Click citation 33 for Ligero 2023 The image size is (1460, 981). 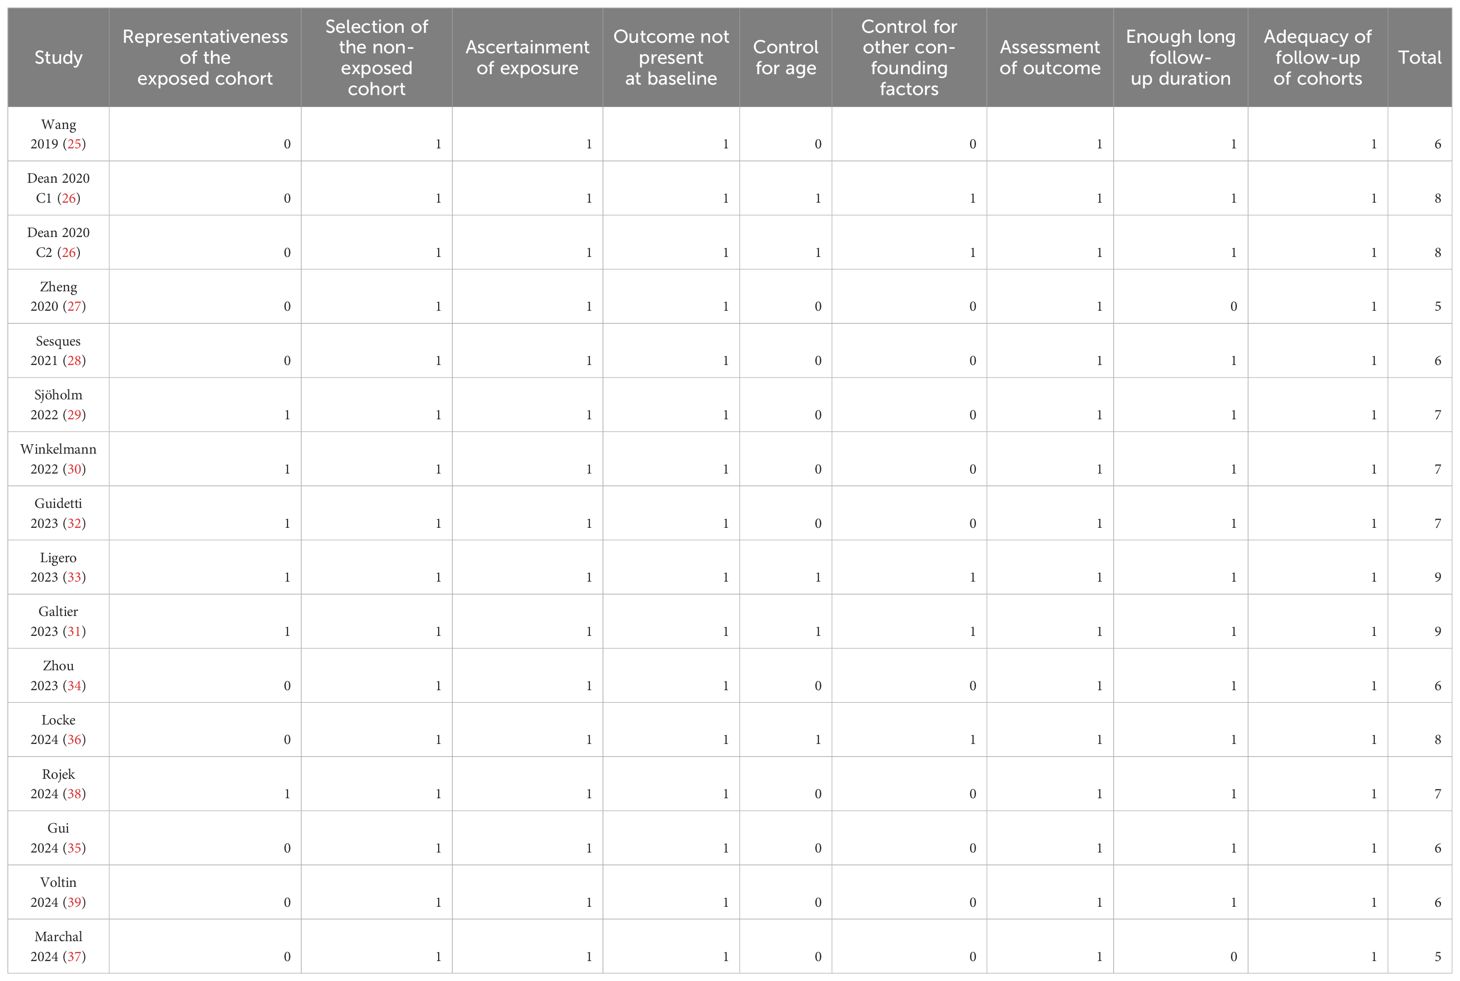point(74,577)
